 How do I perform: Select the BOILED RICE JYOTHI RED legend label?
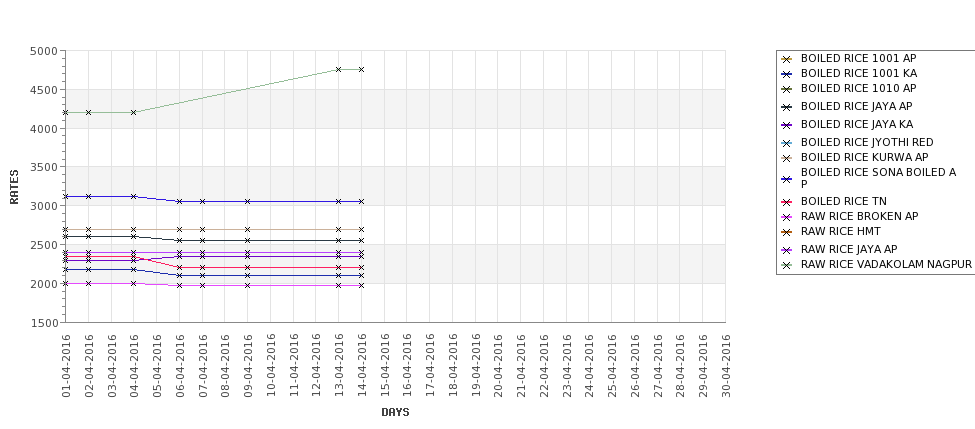867,142
